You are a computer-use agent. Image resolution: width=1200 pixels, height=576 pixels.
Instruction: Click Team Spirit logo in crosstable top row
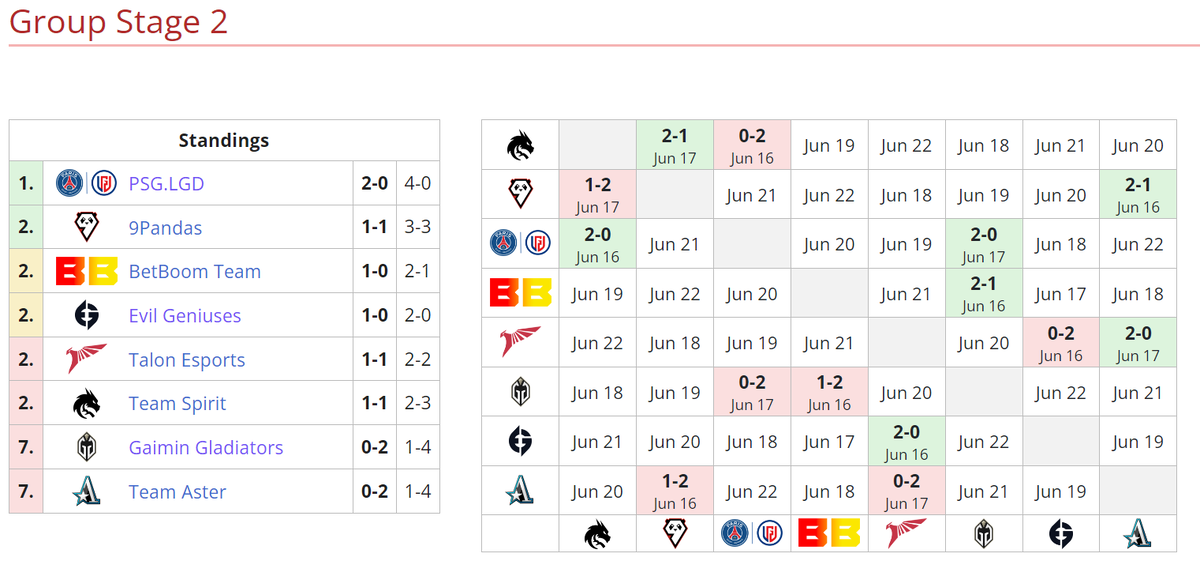tap(520, 146)
